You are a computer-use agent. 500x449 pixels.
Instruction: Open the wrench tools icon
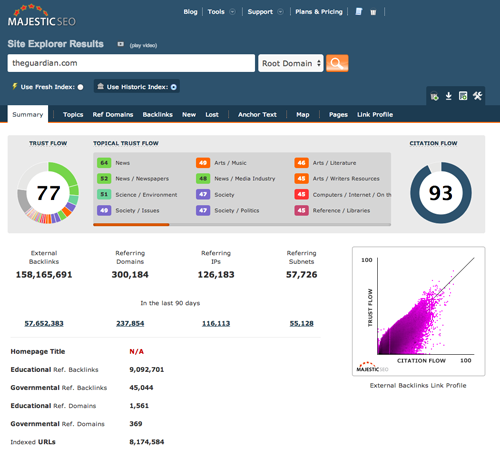tap(477, 96)
